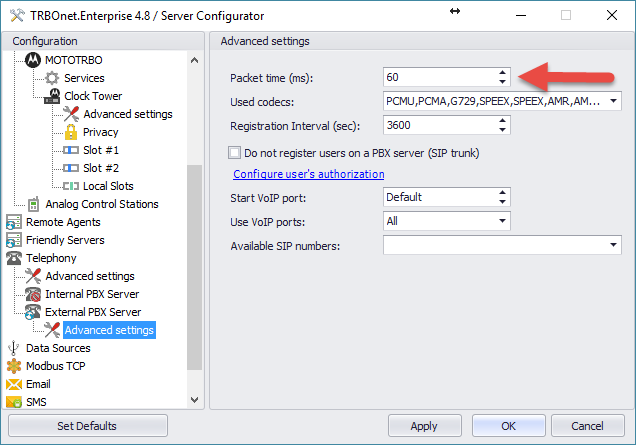The image size is (636, 445).
Task: Click the Privacy padlock icon
Action: [71, 132]
